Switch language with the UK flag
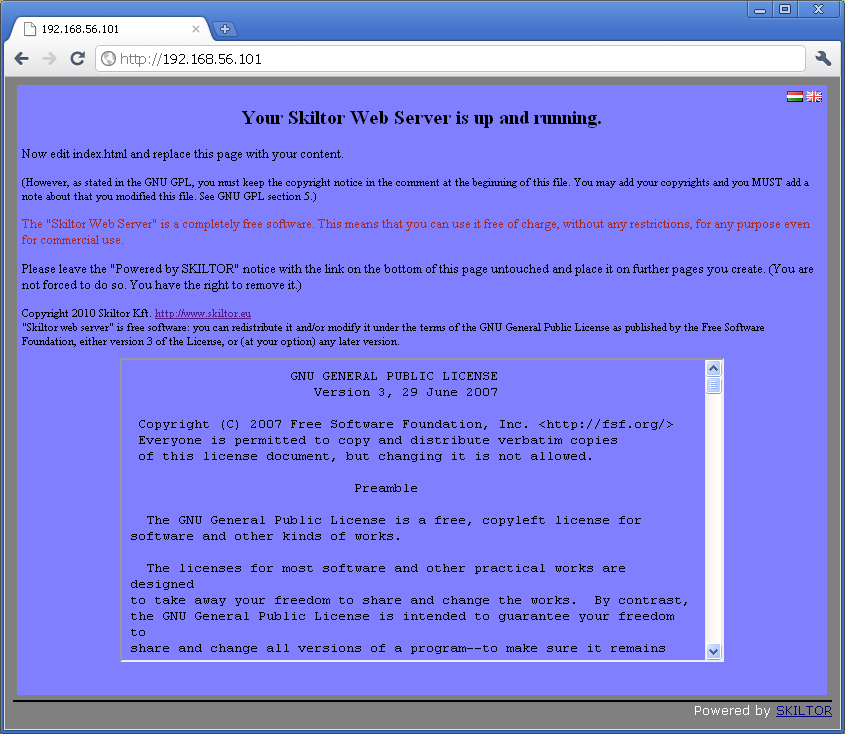 [814, 96]
